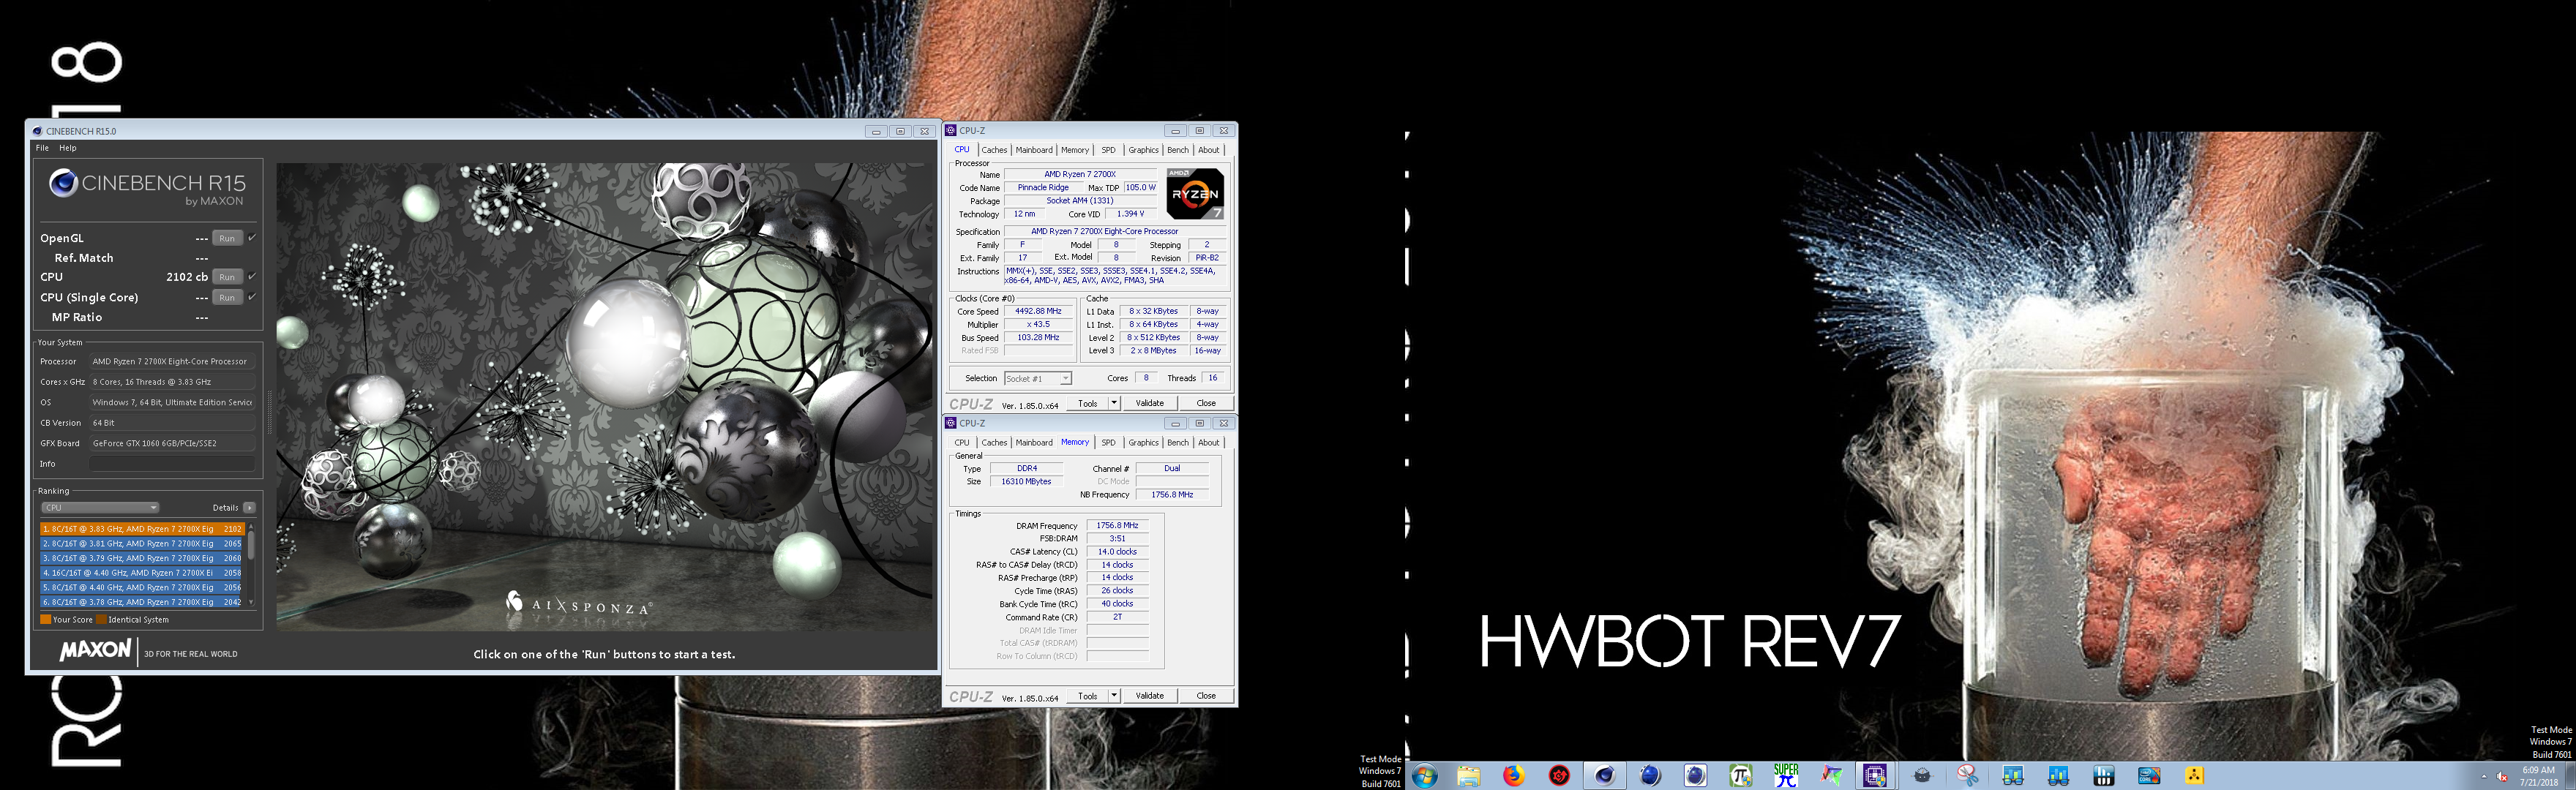
Task: Select ranking row 1 scoring 2102
Action: pos(142,529)
